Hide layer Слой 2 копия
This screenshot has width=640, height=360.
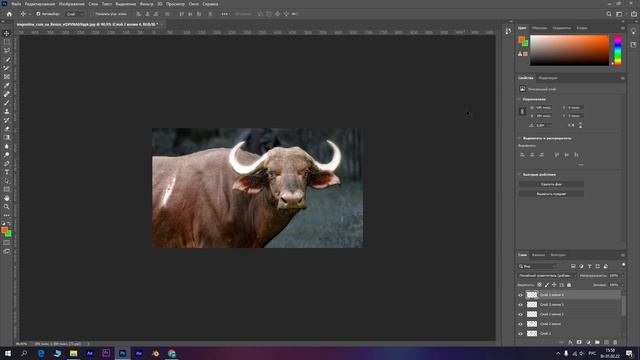point(520,324)
